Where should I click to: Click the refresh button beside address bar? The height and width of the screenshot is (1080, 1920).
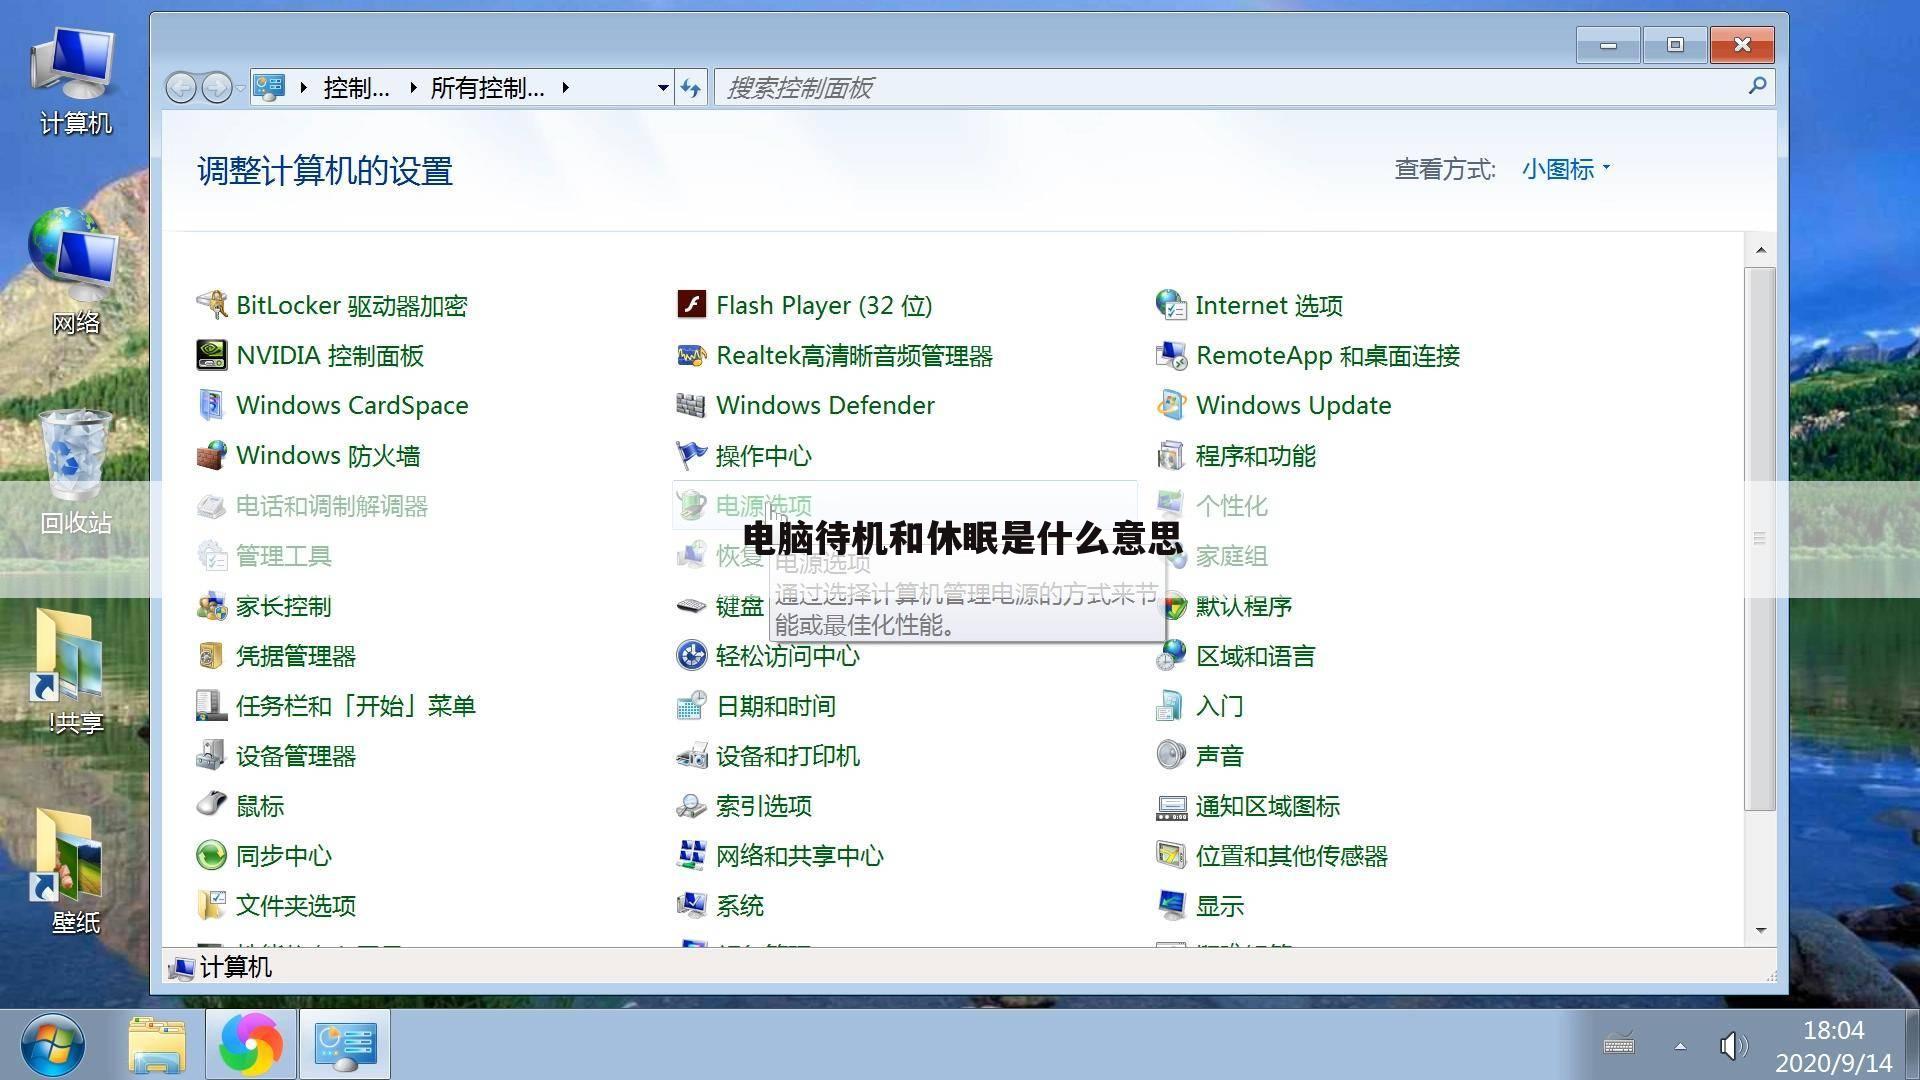point(691,88)
